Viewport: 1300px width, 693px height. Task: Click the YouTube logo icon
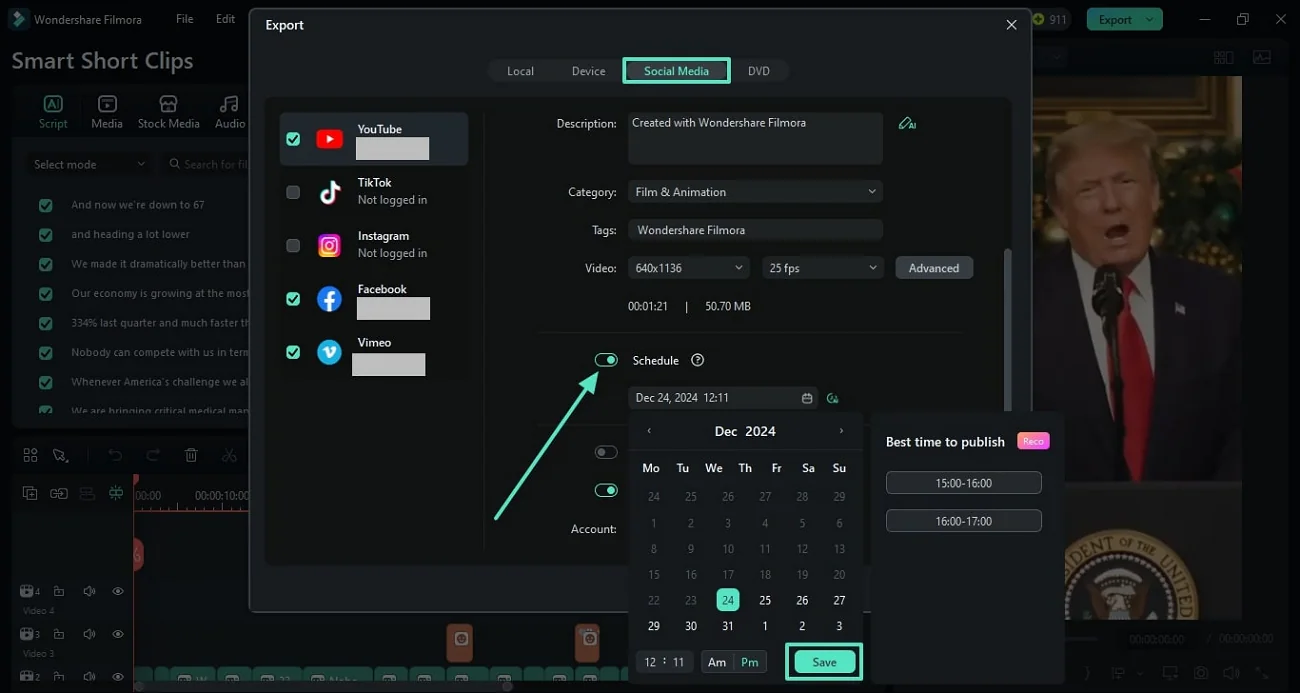(329, 139)
